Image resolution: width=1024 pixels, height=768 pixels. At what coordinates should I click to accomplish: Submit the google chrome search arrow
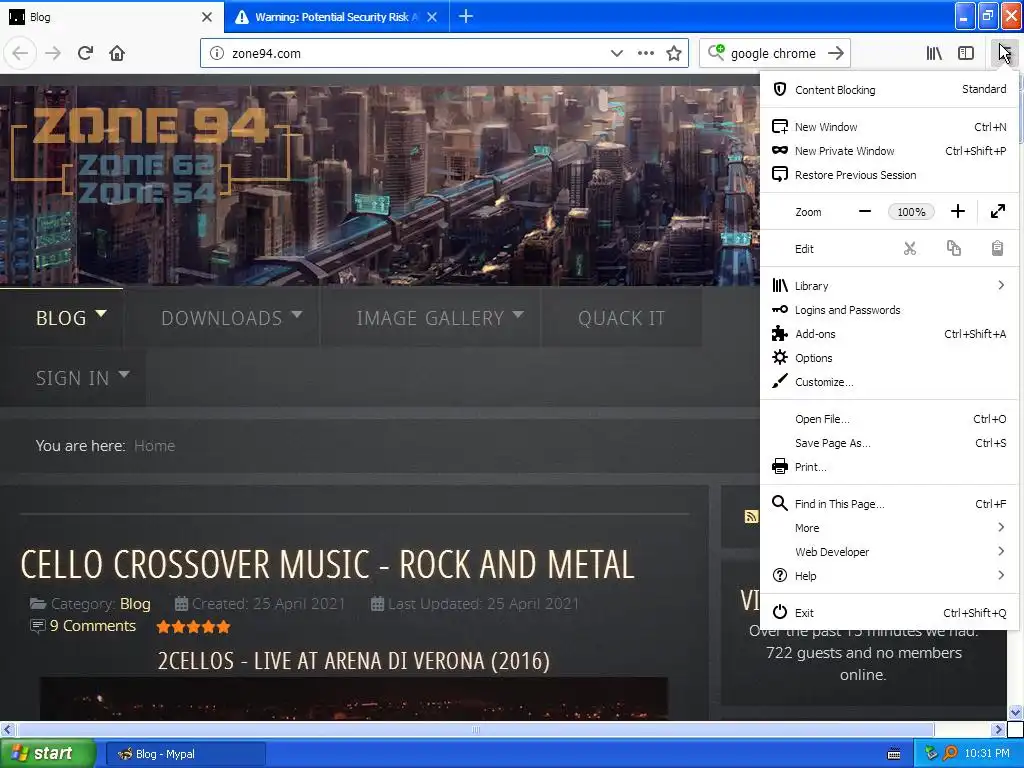[836, 53]
